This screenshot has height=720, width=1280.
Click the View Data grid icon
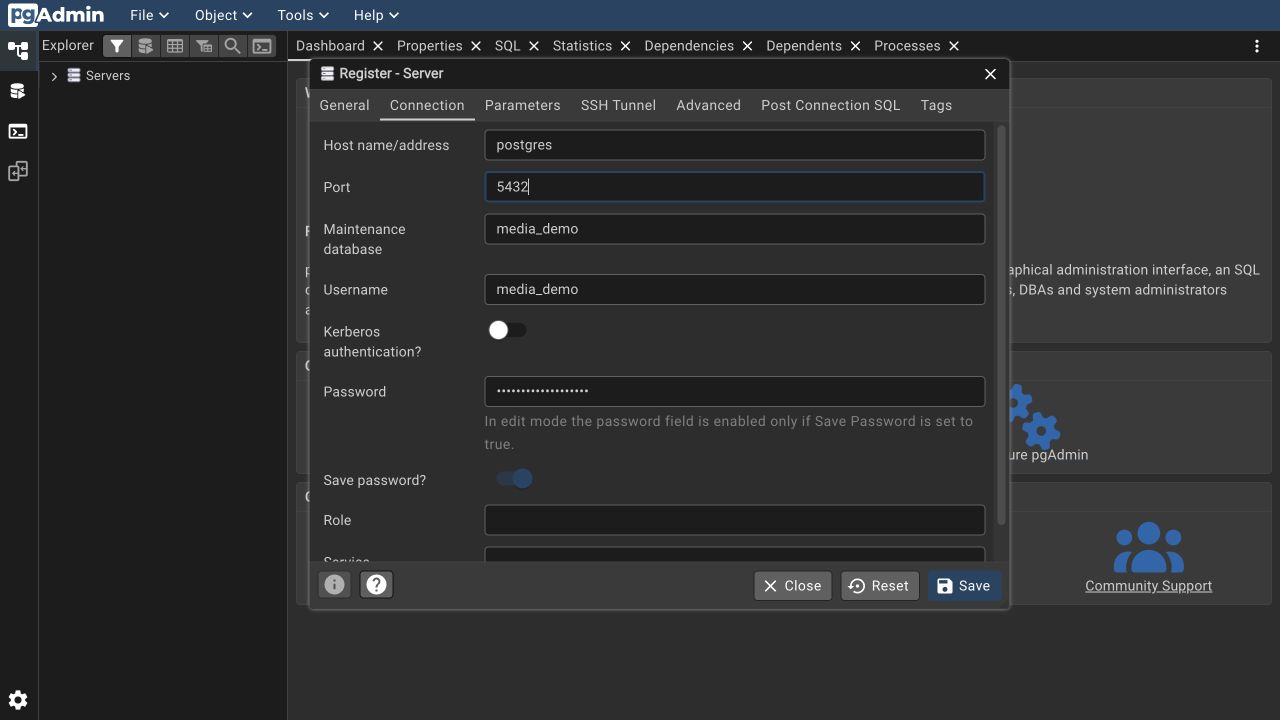(x=175, y=46)
